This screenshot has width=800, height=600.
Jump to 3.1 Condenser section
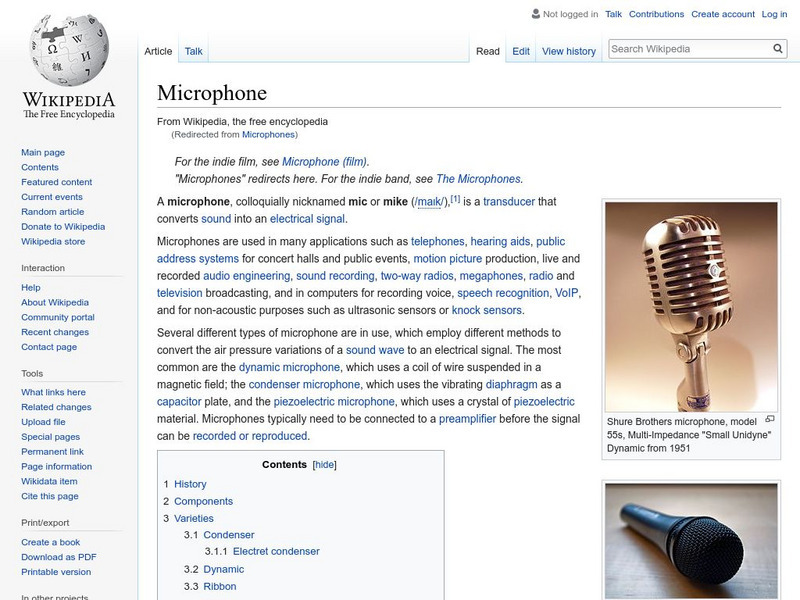[x=229, y=535]
